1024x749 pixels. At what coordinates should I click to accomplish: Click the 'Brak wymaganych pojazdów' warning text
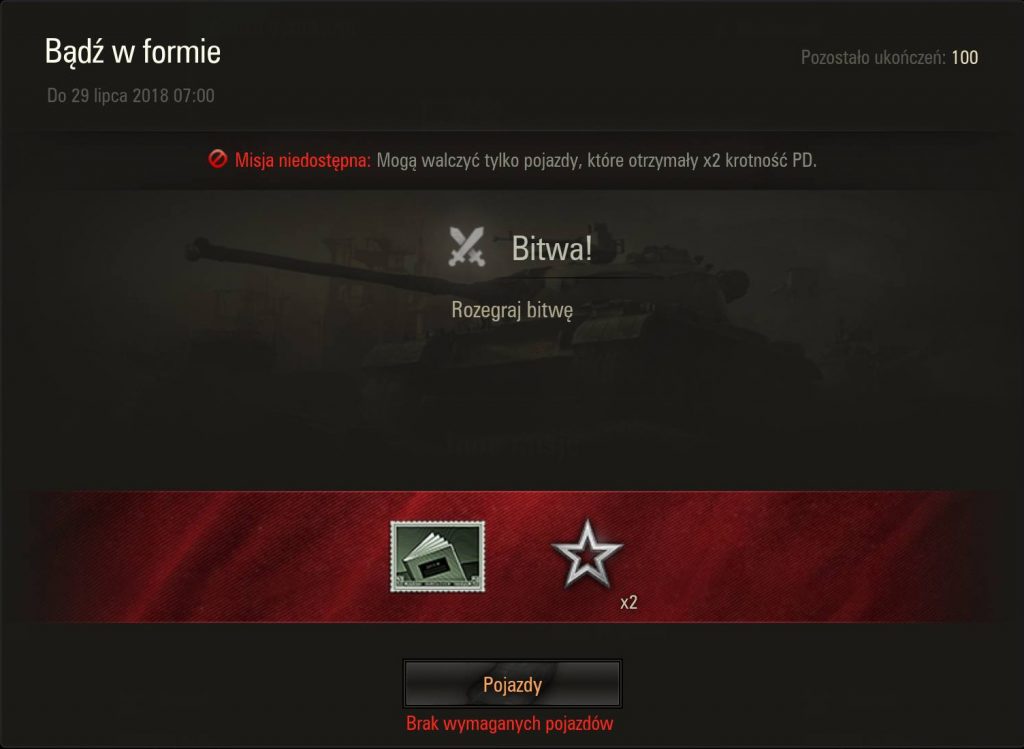pos(509,724)
